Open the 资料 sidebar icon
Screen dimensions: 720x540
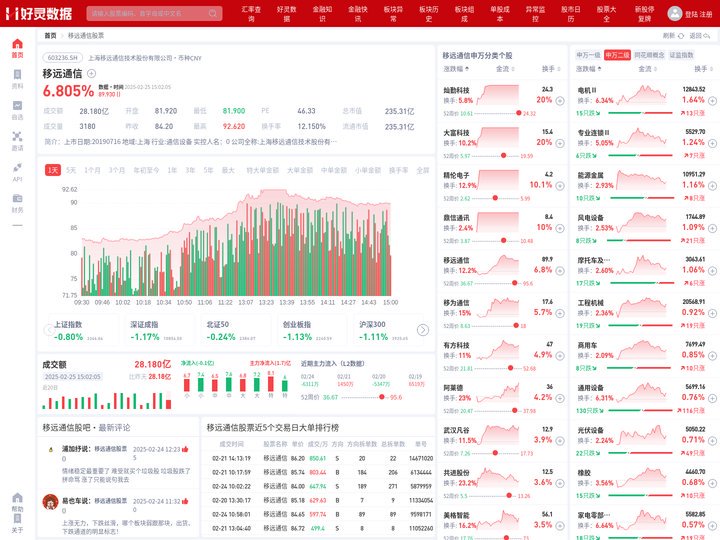pyautogui.click(x=17, y=74)
